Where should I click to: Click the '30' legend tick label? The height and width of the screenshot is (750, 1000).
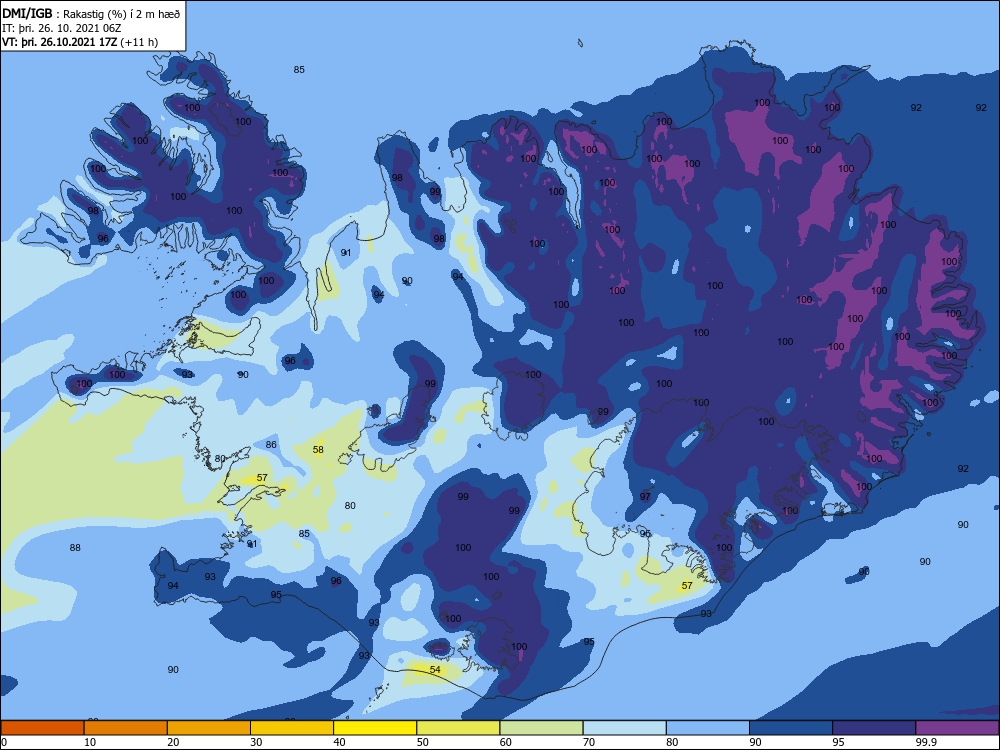[x=256, y=742]
